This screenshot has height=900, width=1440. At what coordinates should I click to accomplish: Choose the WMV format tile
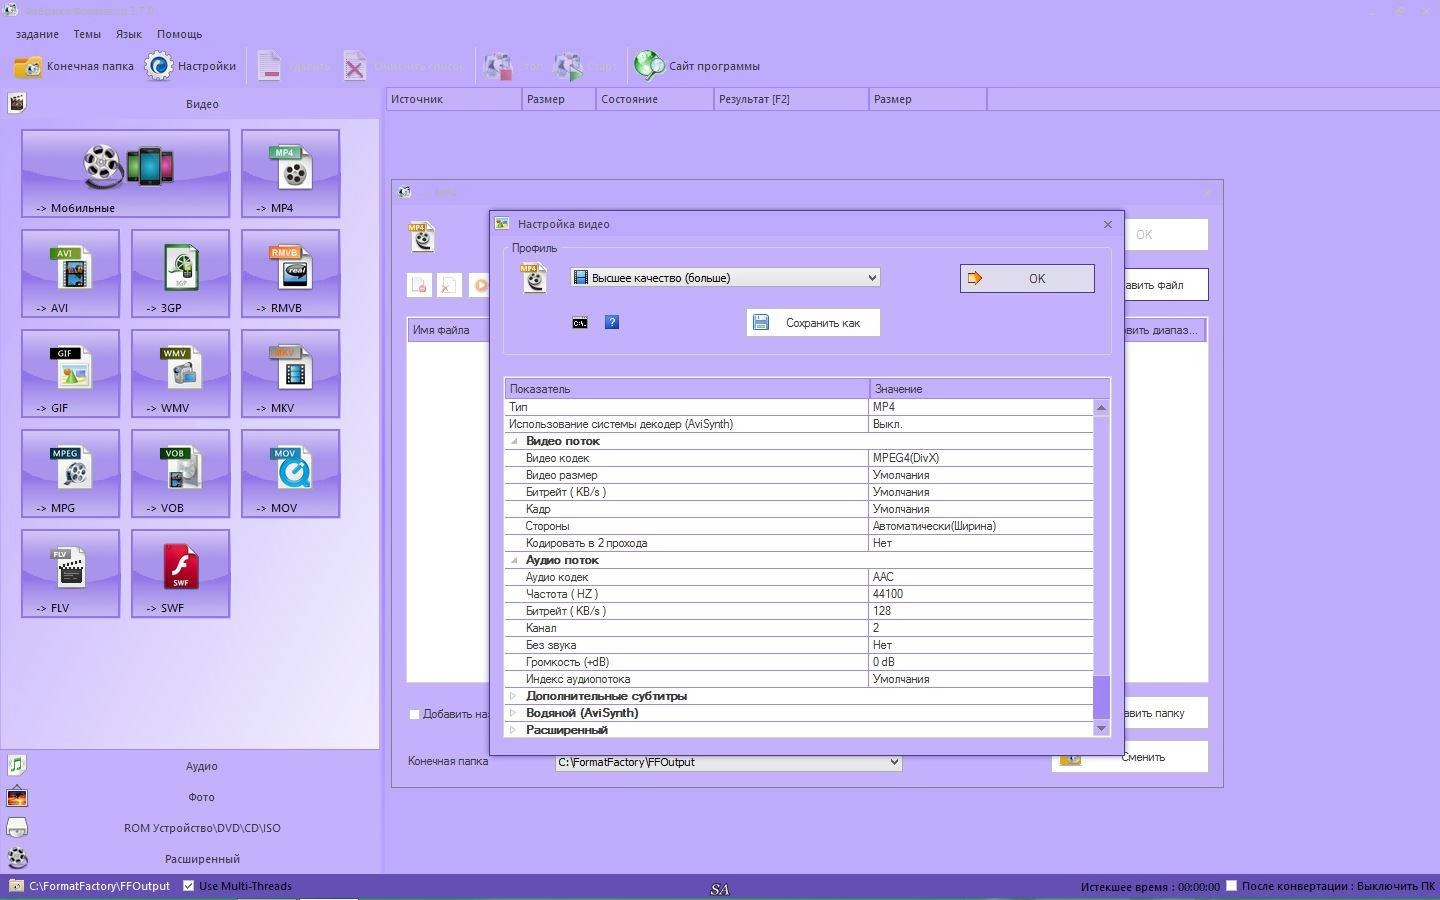(180, 373)
